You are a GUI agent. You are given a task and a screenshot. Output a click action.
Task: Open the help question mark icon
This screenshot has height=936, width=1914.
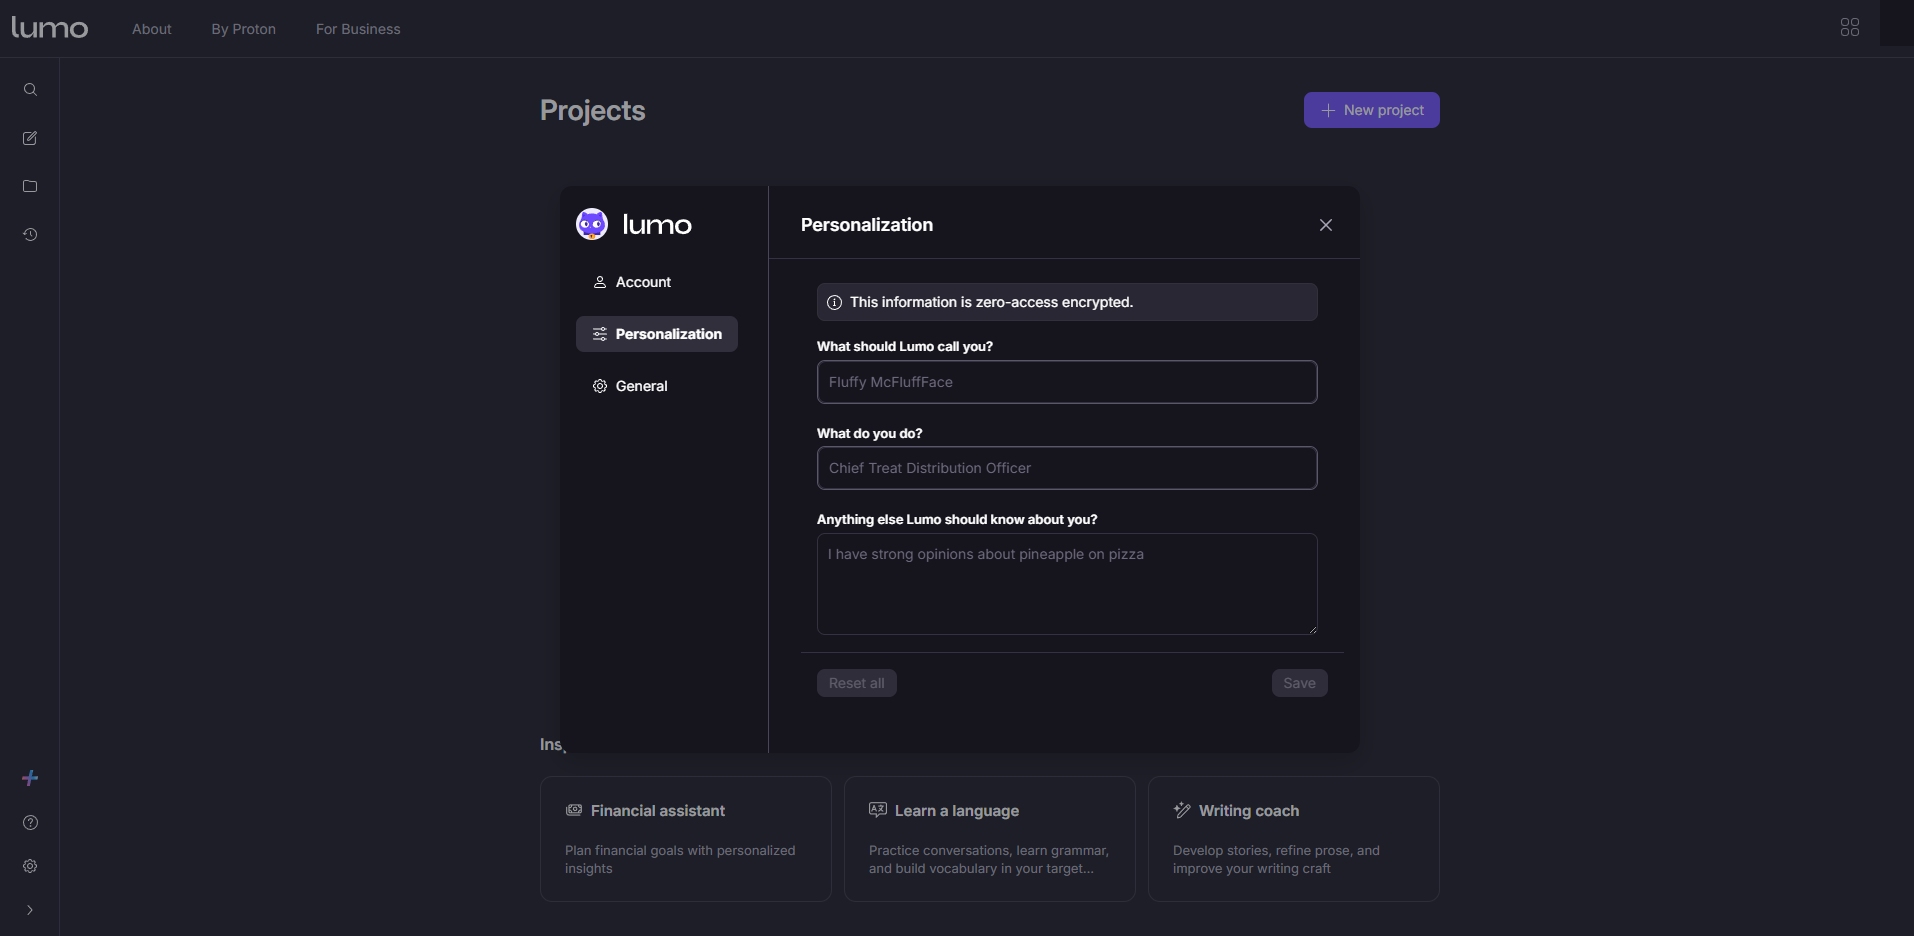pyautogui.click(x=30, y=822)
